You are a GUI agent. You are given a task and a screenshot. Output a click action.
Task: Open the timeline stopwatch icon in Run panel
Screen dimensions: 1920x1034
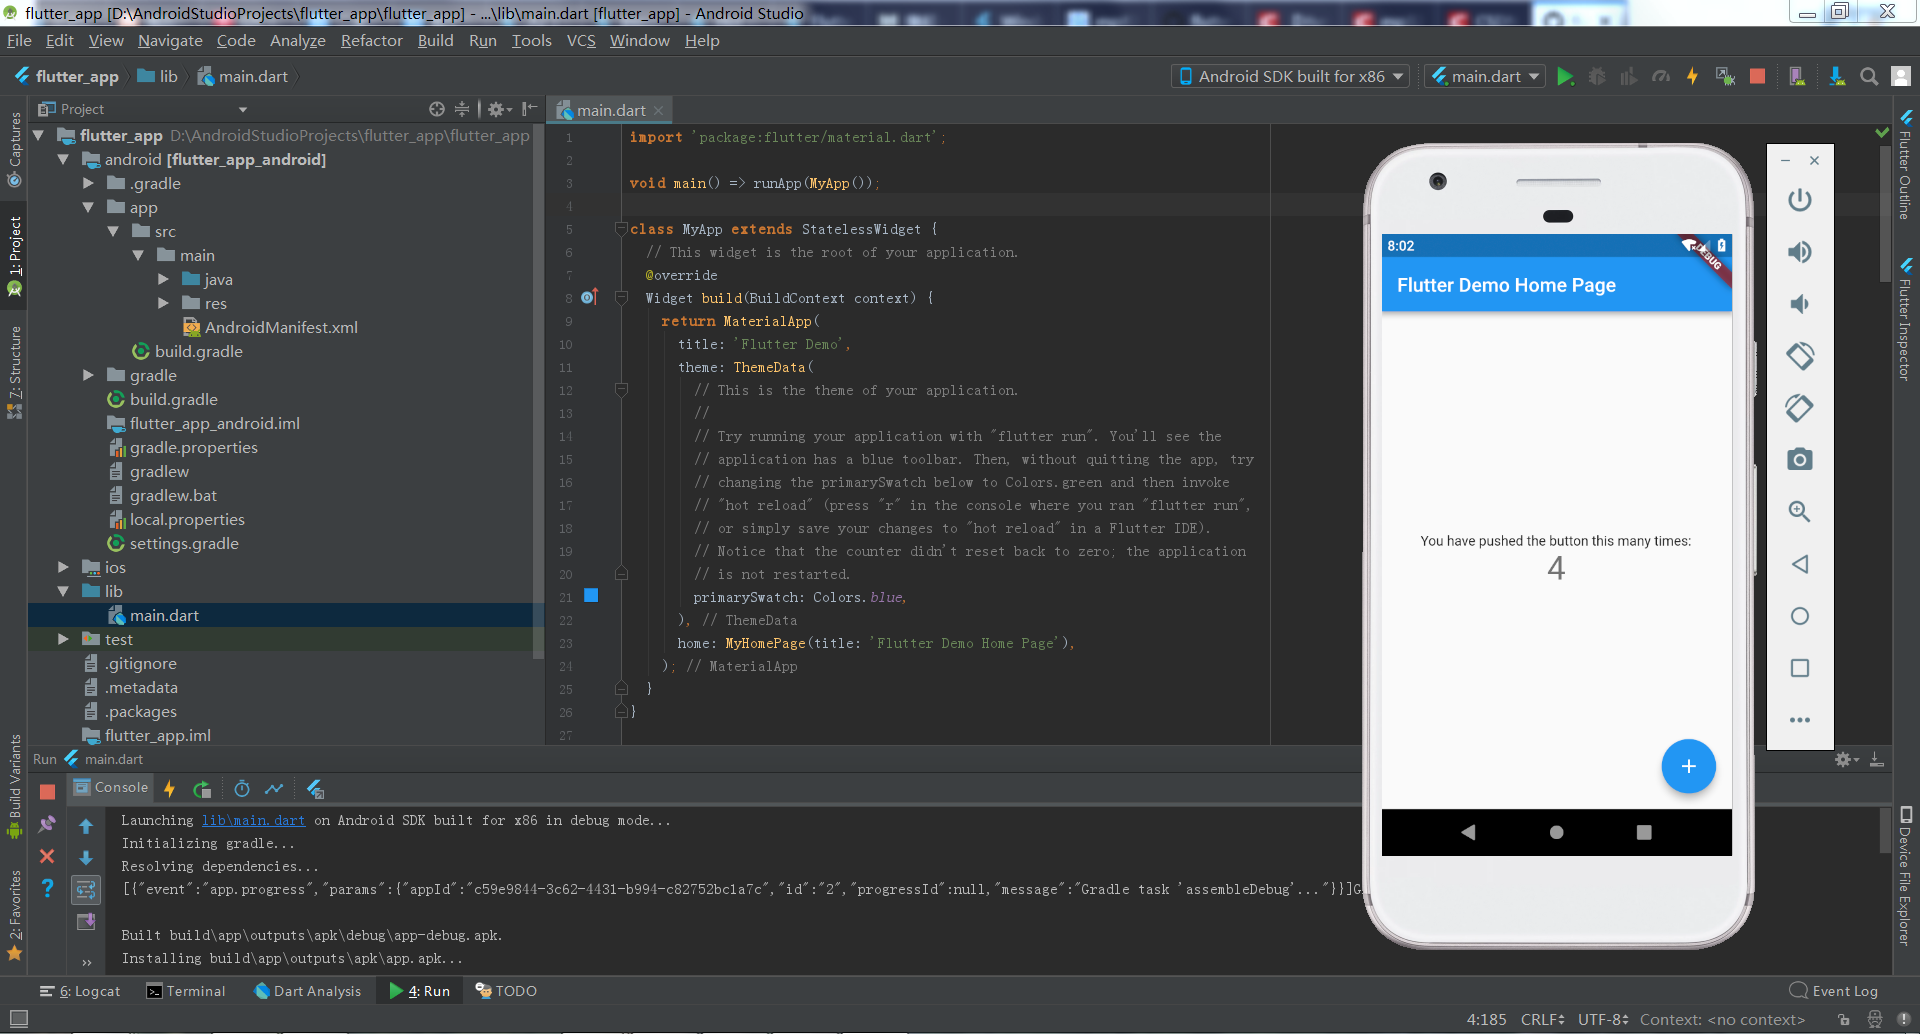242,789
